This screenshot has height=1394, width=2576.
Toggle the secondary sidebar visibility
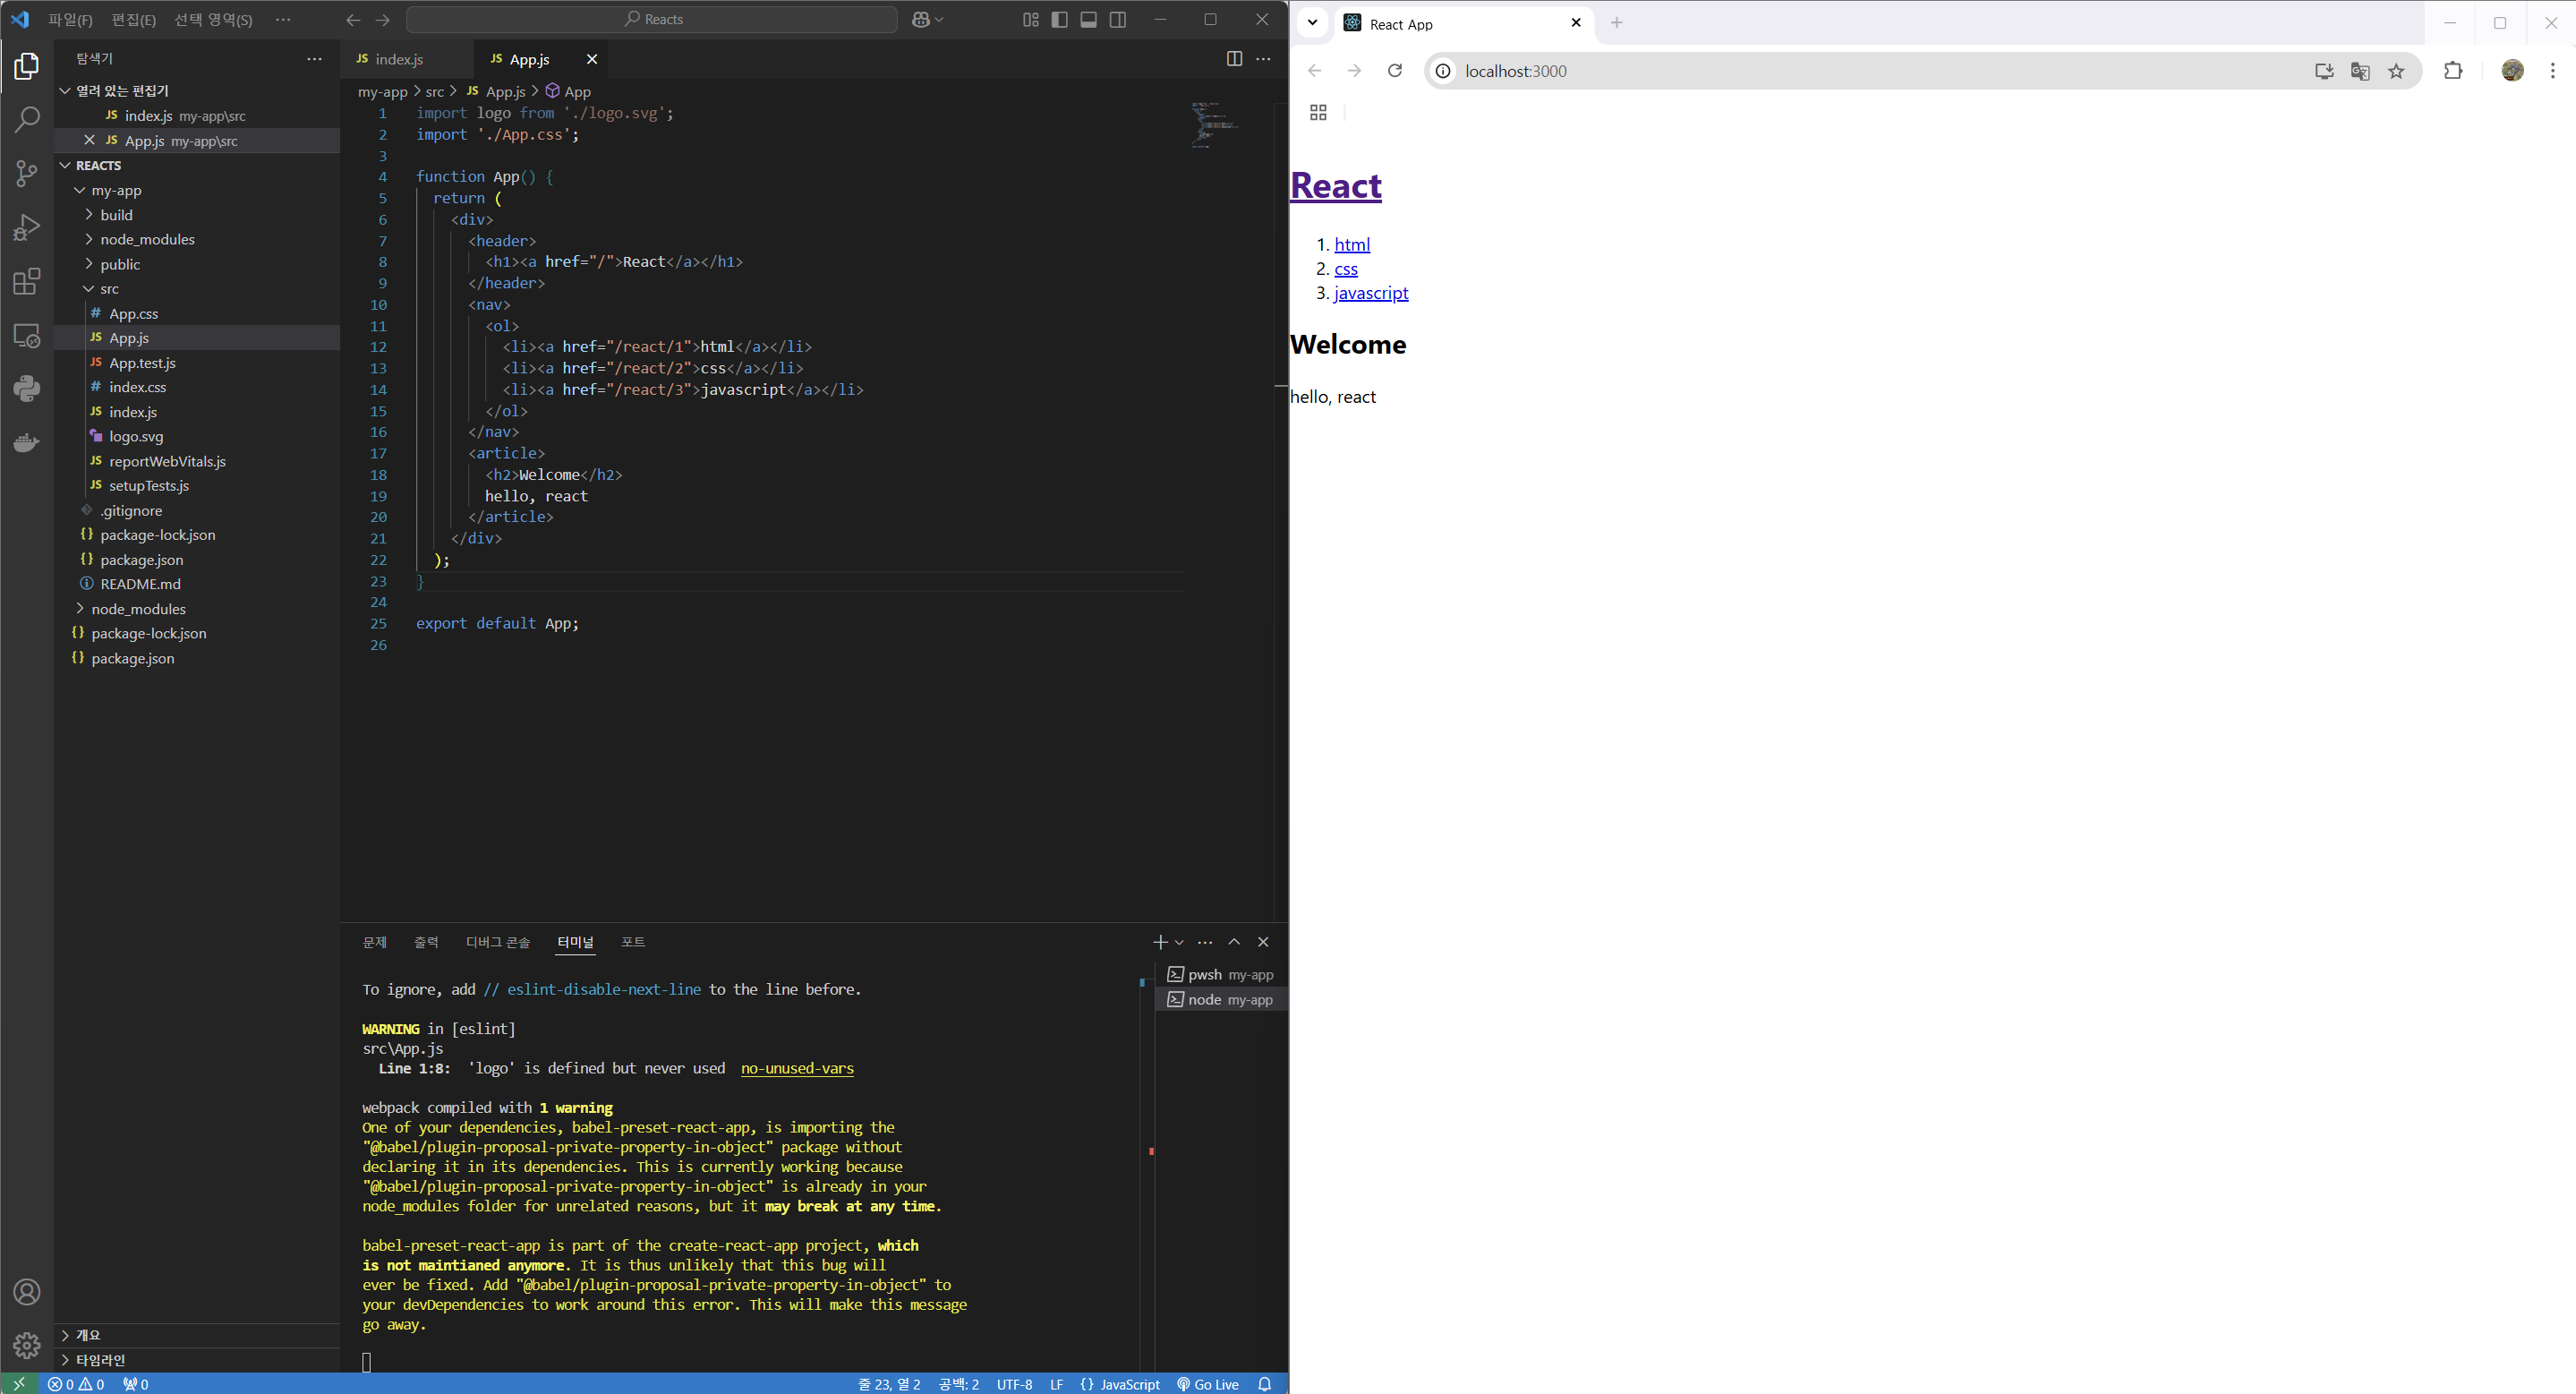[x=1118, y=20]
